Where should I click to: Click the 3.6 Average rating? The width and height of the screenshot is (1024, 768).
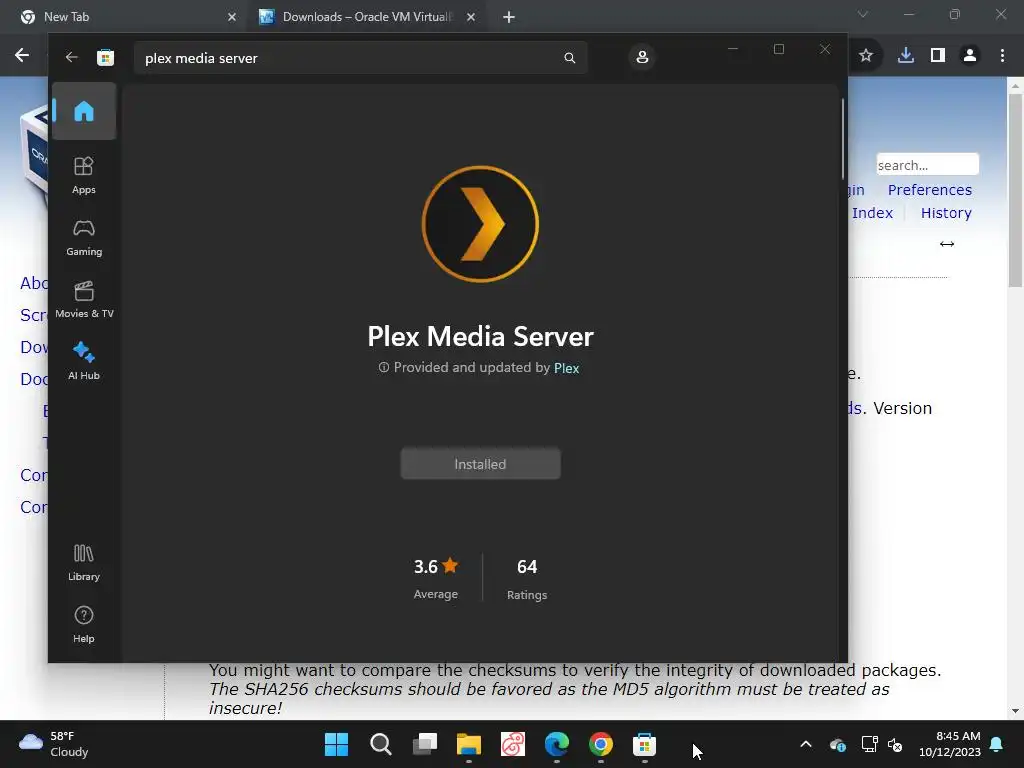(436, 578)
